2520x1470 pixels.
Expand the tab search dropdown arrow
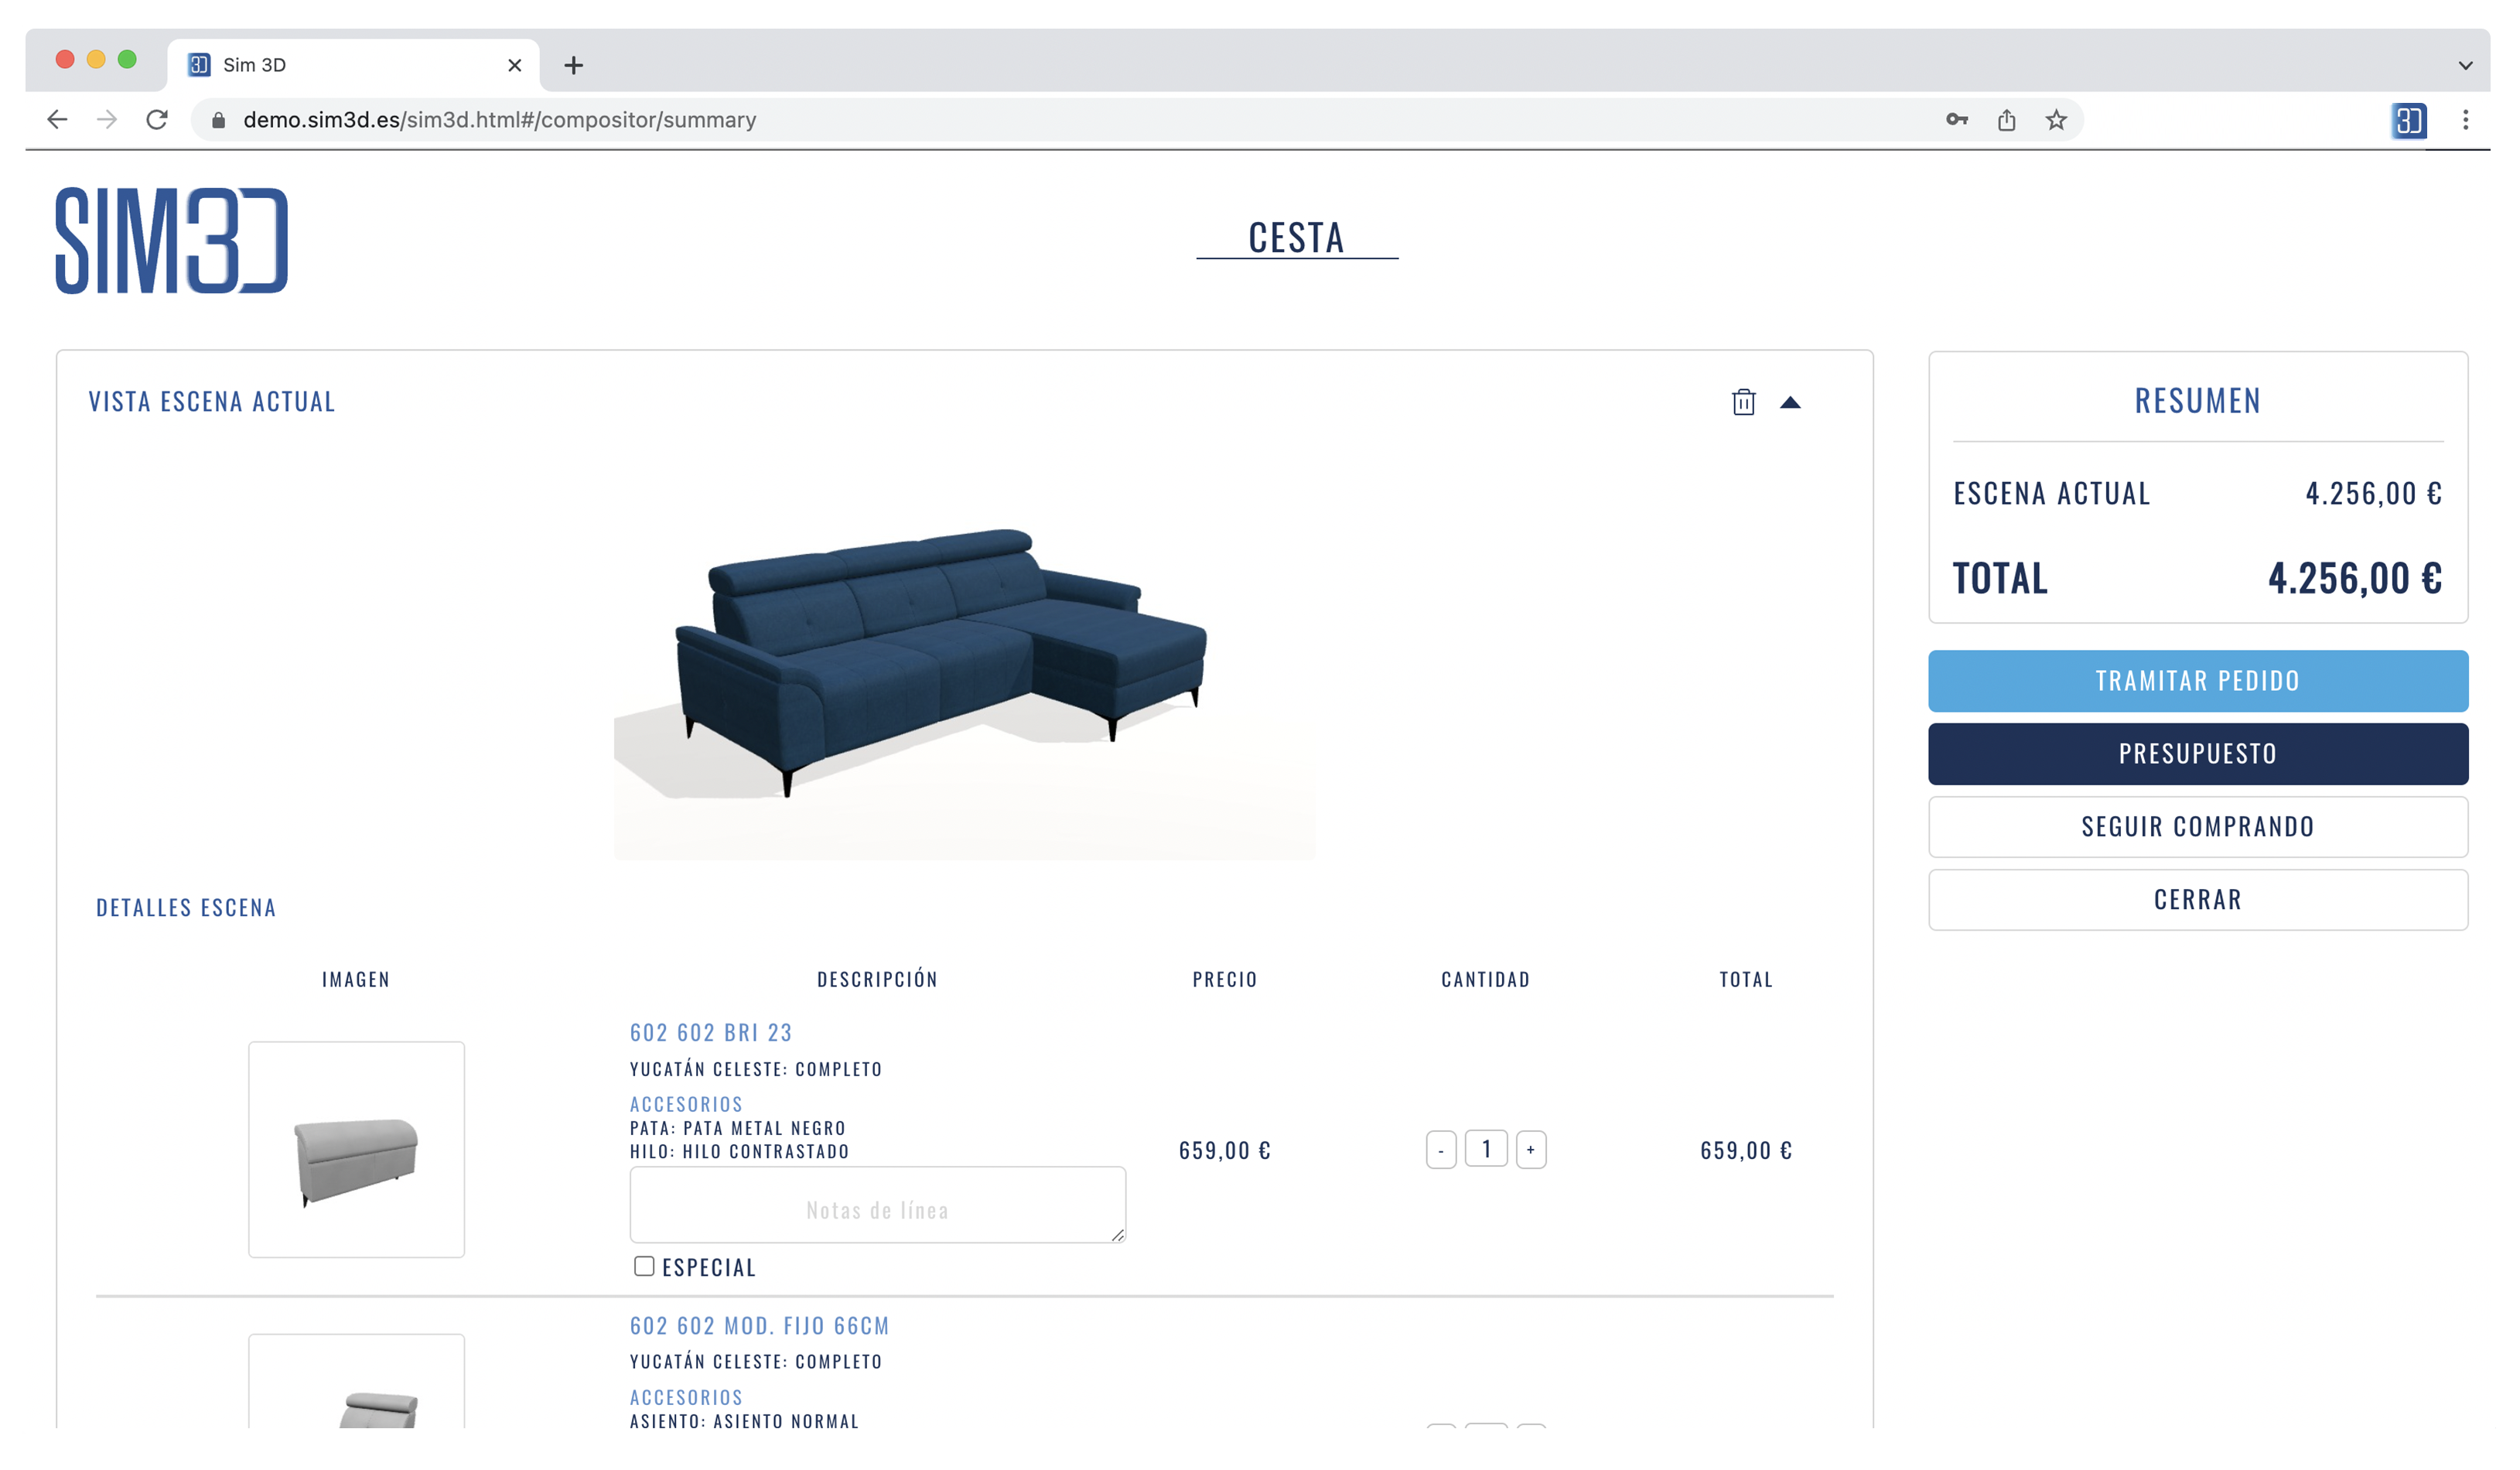(2465, 65)
